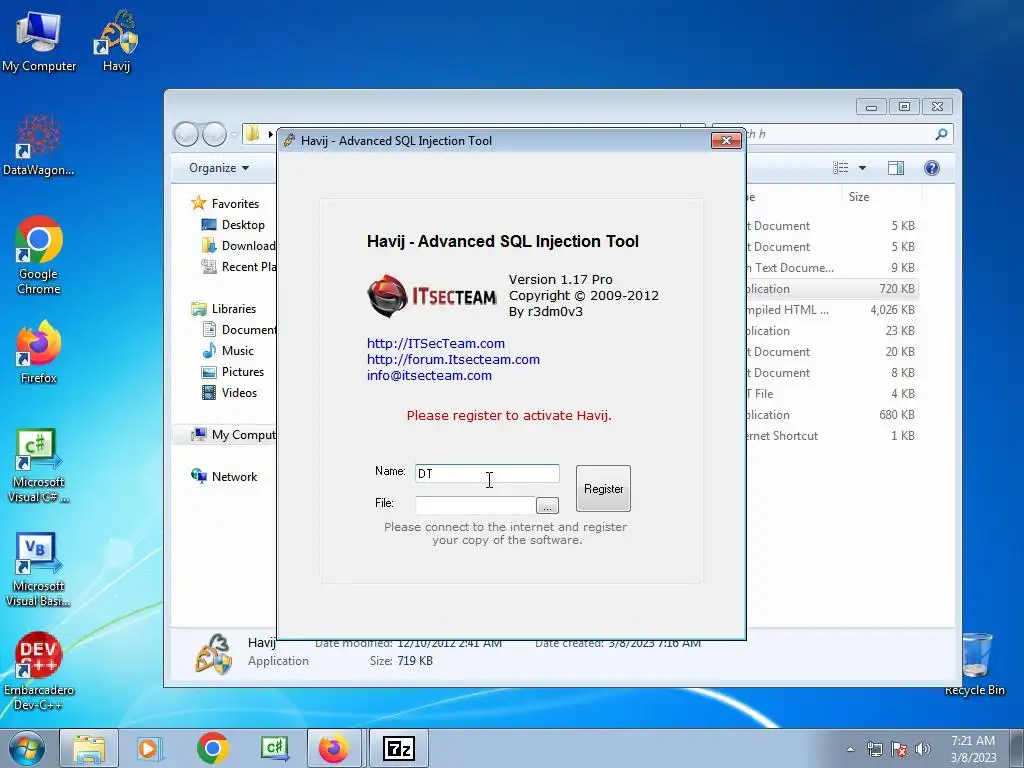The width and height of the screenshot is (1024, 768).
Task: Open Visual C# taskbar icon
Action: [x=274, y=748]
